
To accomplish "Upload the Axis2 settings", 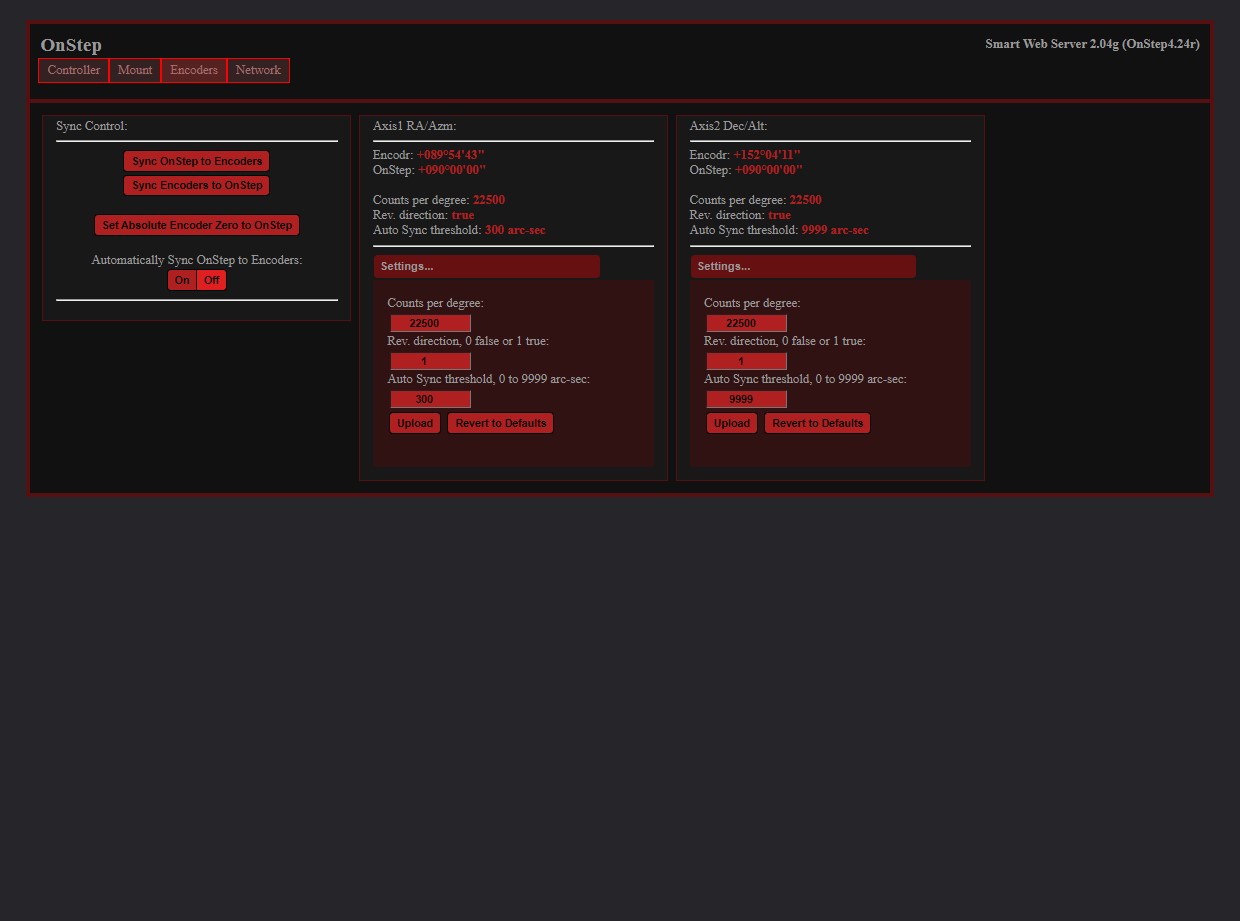I will point(732,423).
